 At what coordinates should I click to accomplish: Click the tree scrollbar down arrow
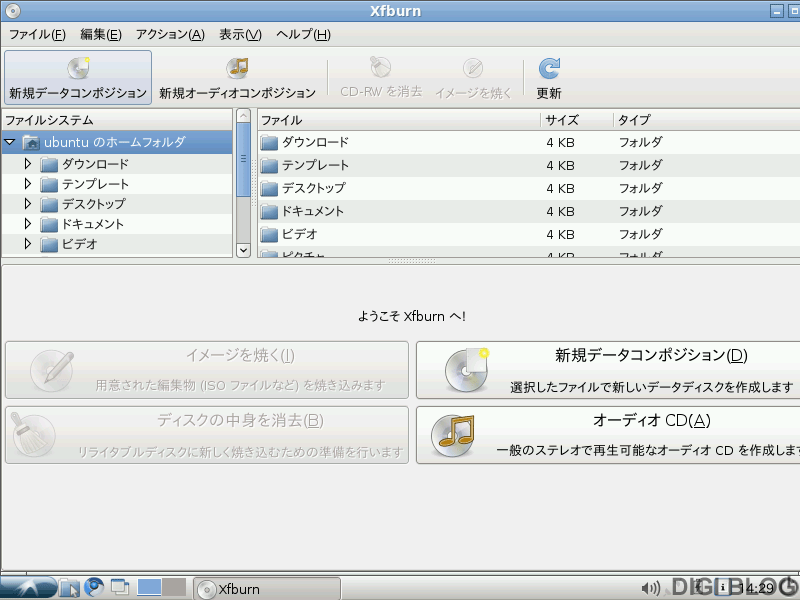244,250
